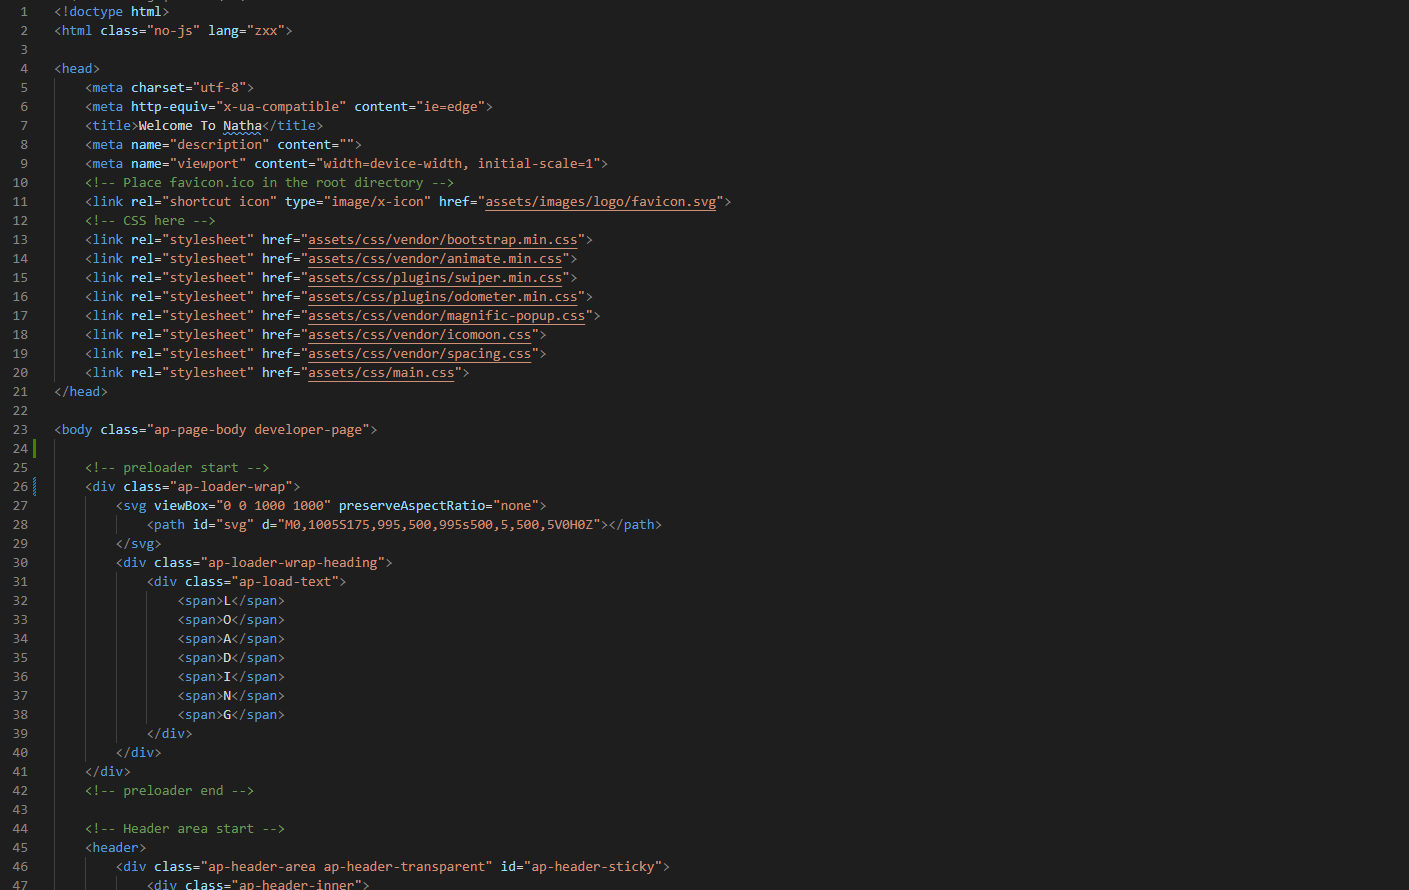Click the span containing letter L
This screenshot has width=1409, height=890.
coord(231,601)
